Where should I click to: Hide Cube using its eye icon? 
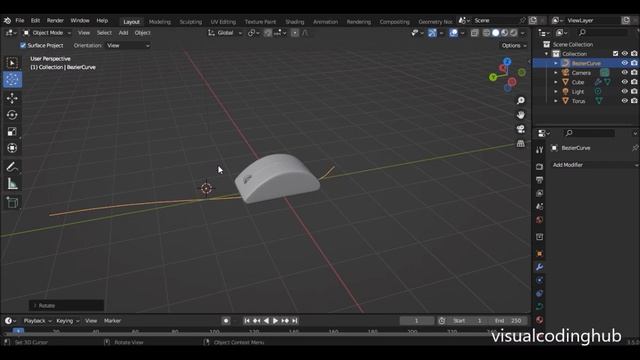coord(624,82)
